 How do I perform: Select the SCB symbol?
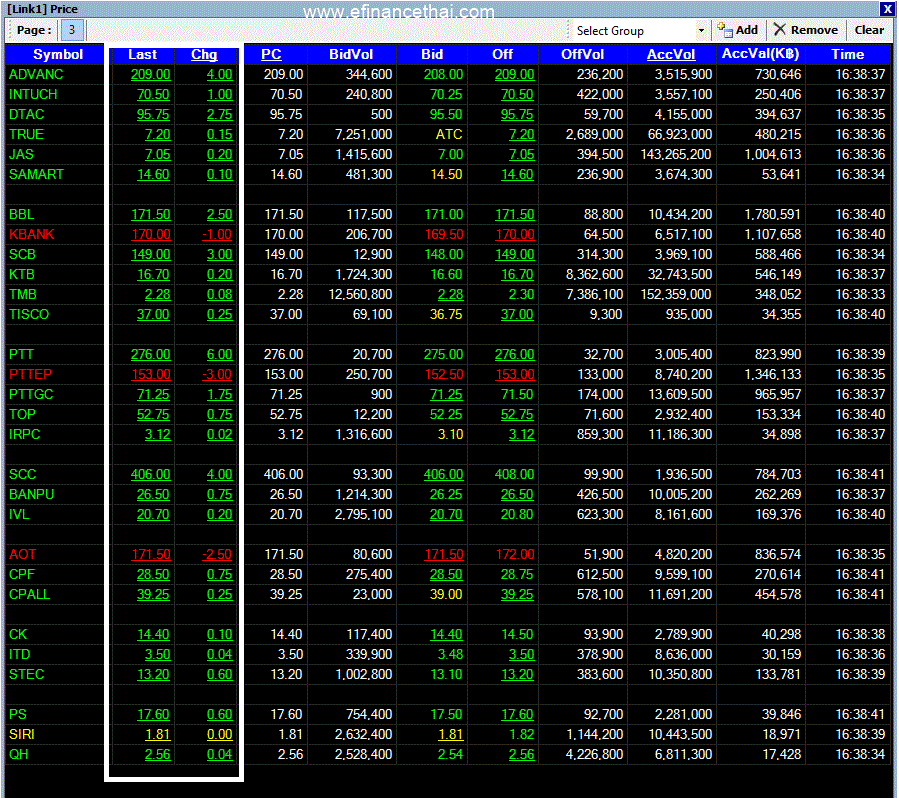coord(22,255)
